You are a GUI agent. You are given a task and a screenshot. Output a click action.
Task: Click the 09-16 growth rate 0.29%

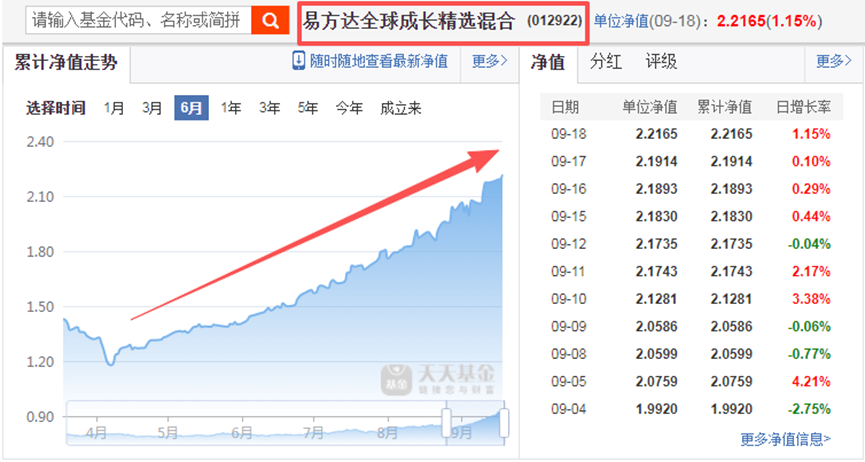(811, 189)
